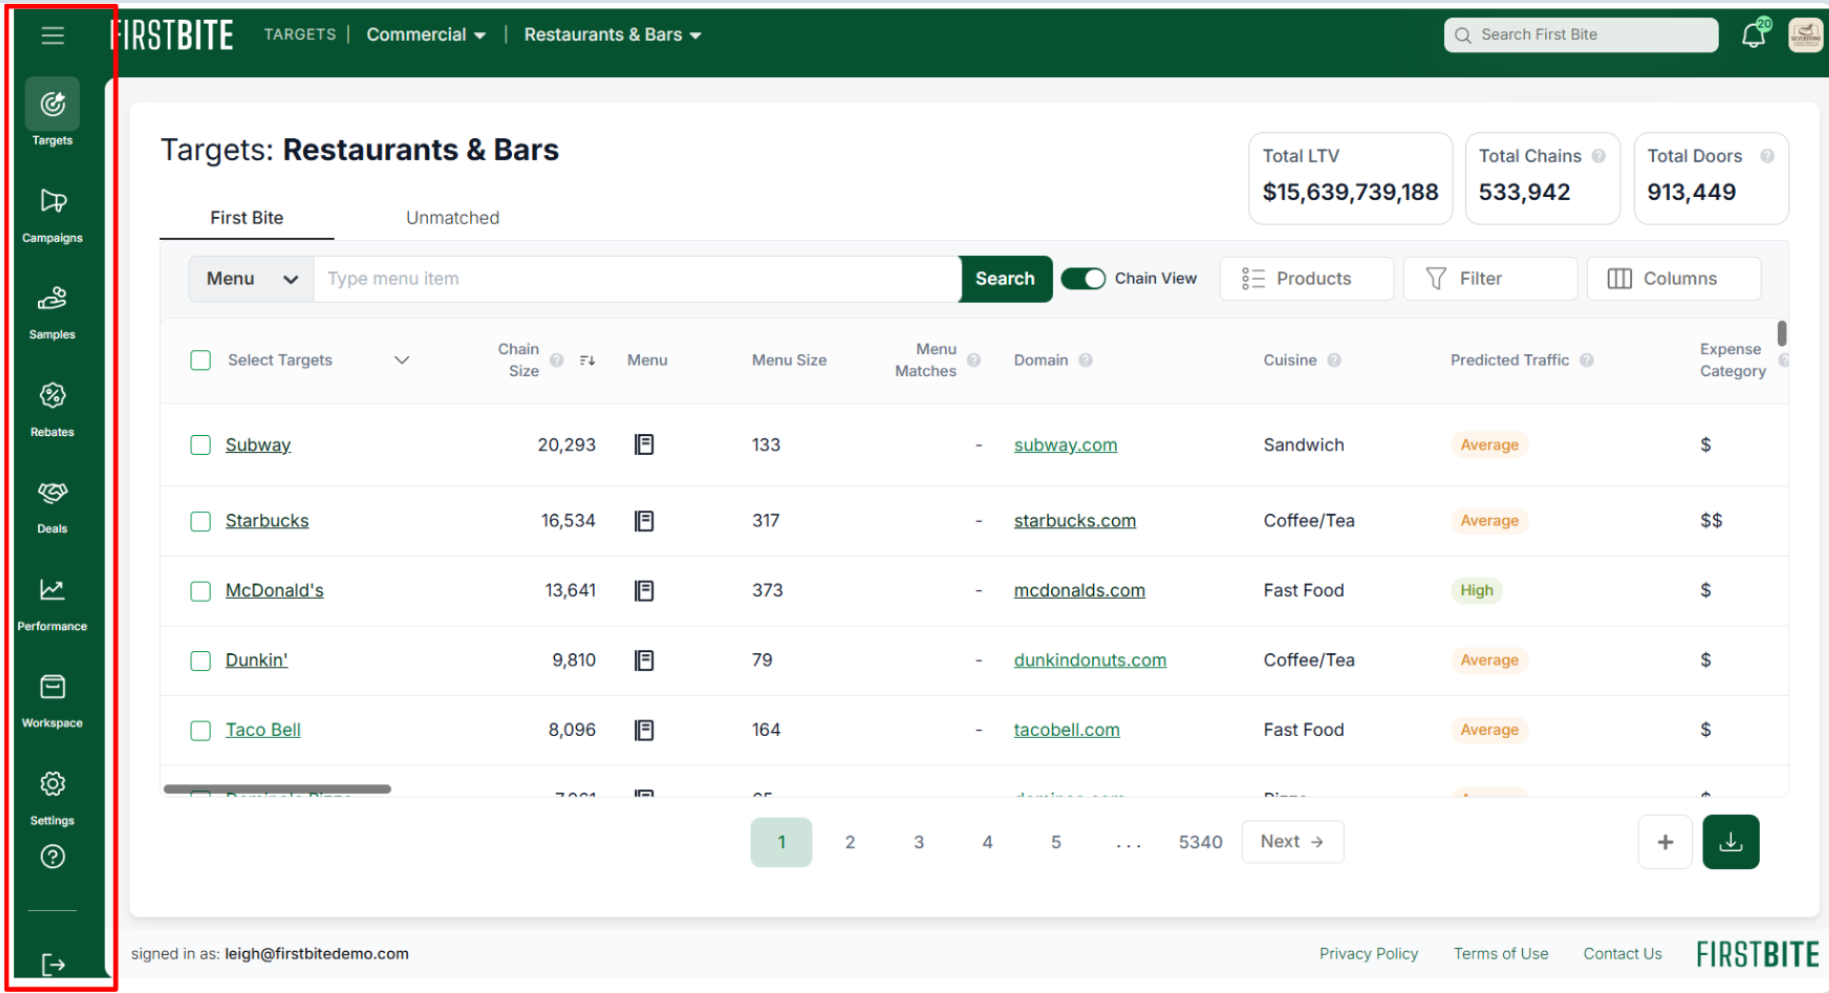The image size is (1829, 993).
Task: Click the Chain Size info icon
Action: [x=557, y=360]
